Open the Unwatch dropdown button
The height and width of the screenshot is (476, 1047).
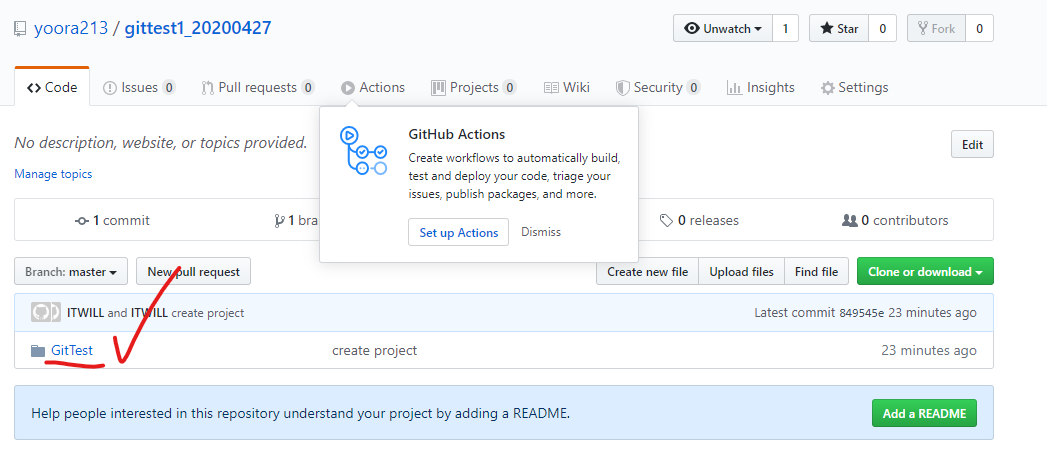pyautogui.click(x=723, y=29)
